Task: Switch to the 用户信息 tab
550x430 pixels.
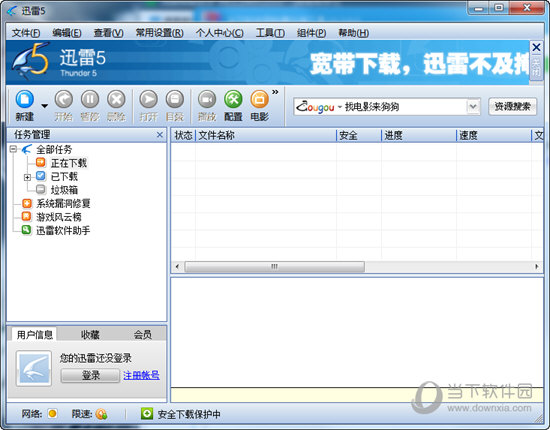Action: coord(35,335)
